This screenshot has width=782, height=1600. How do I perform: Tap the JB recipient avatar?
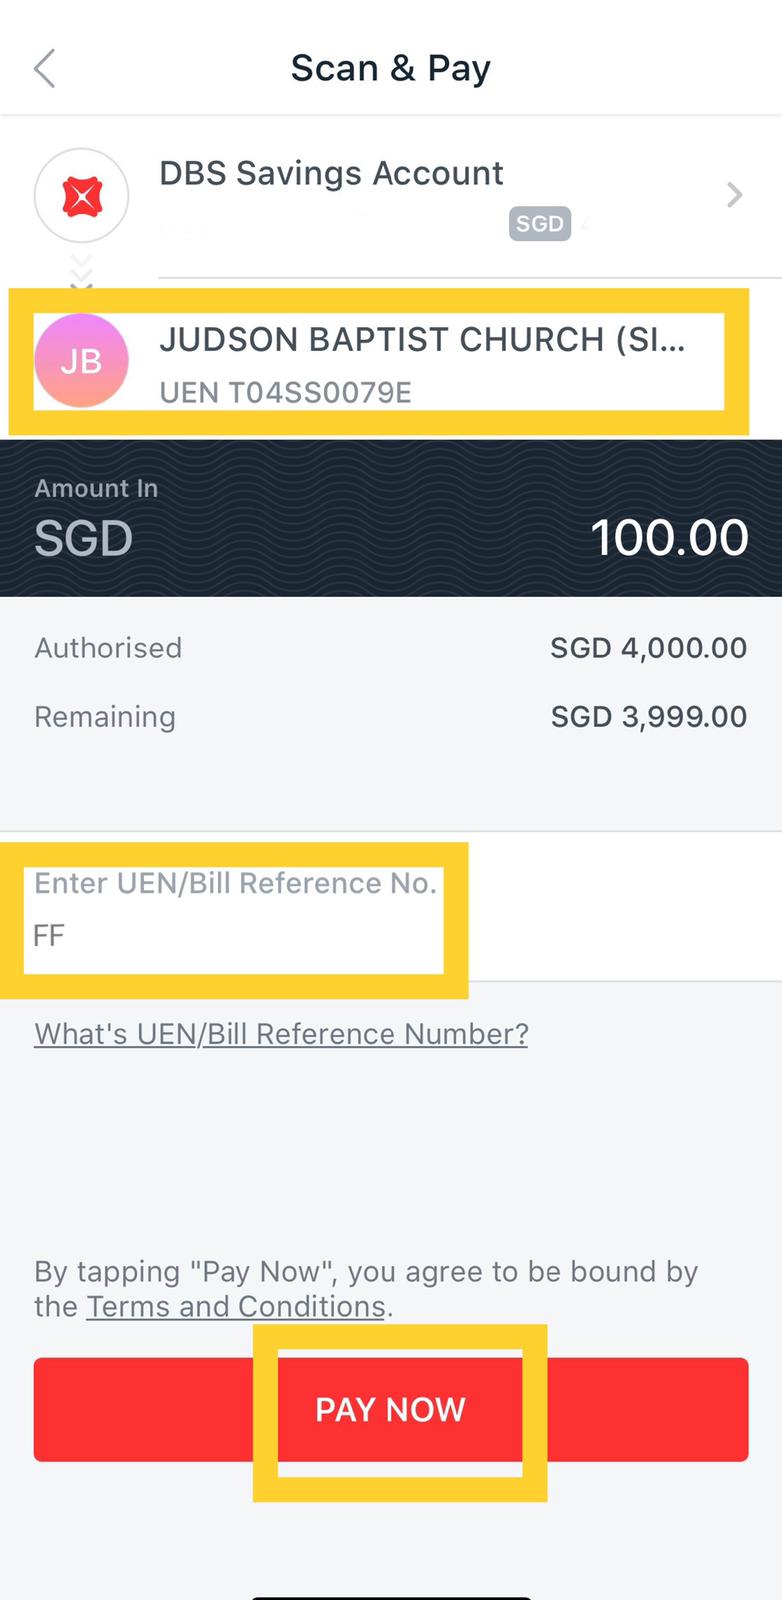point(81,361)
